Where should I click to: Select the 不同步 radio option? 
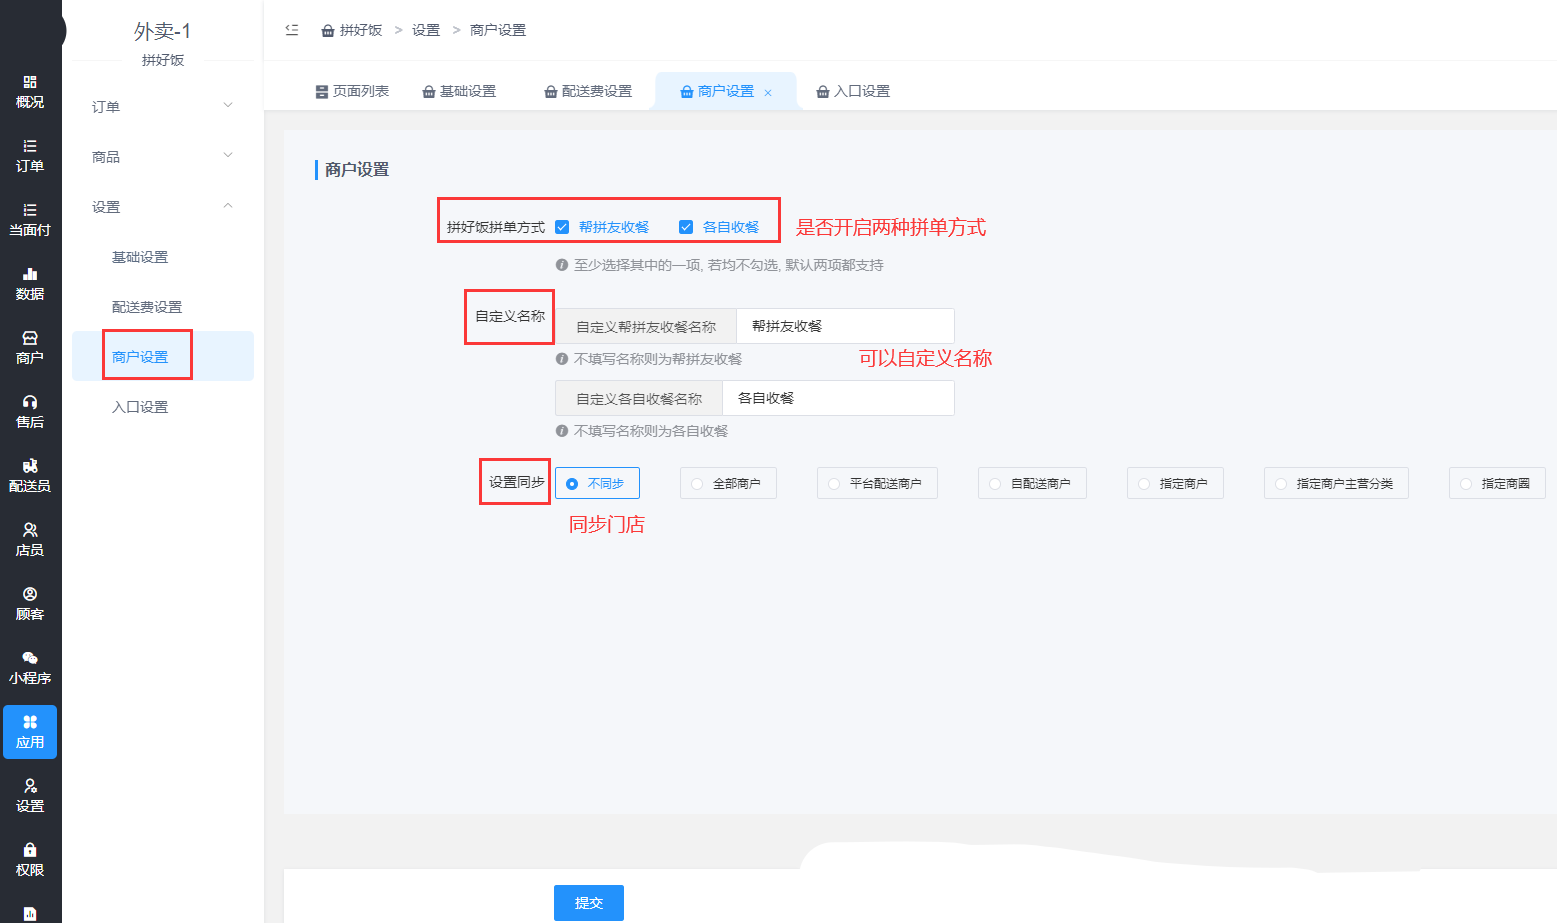pyautogui.click(x=597, y=483)
